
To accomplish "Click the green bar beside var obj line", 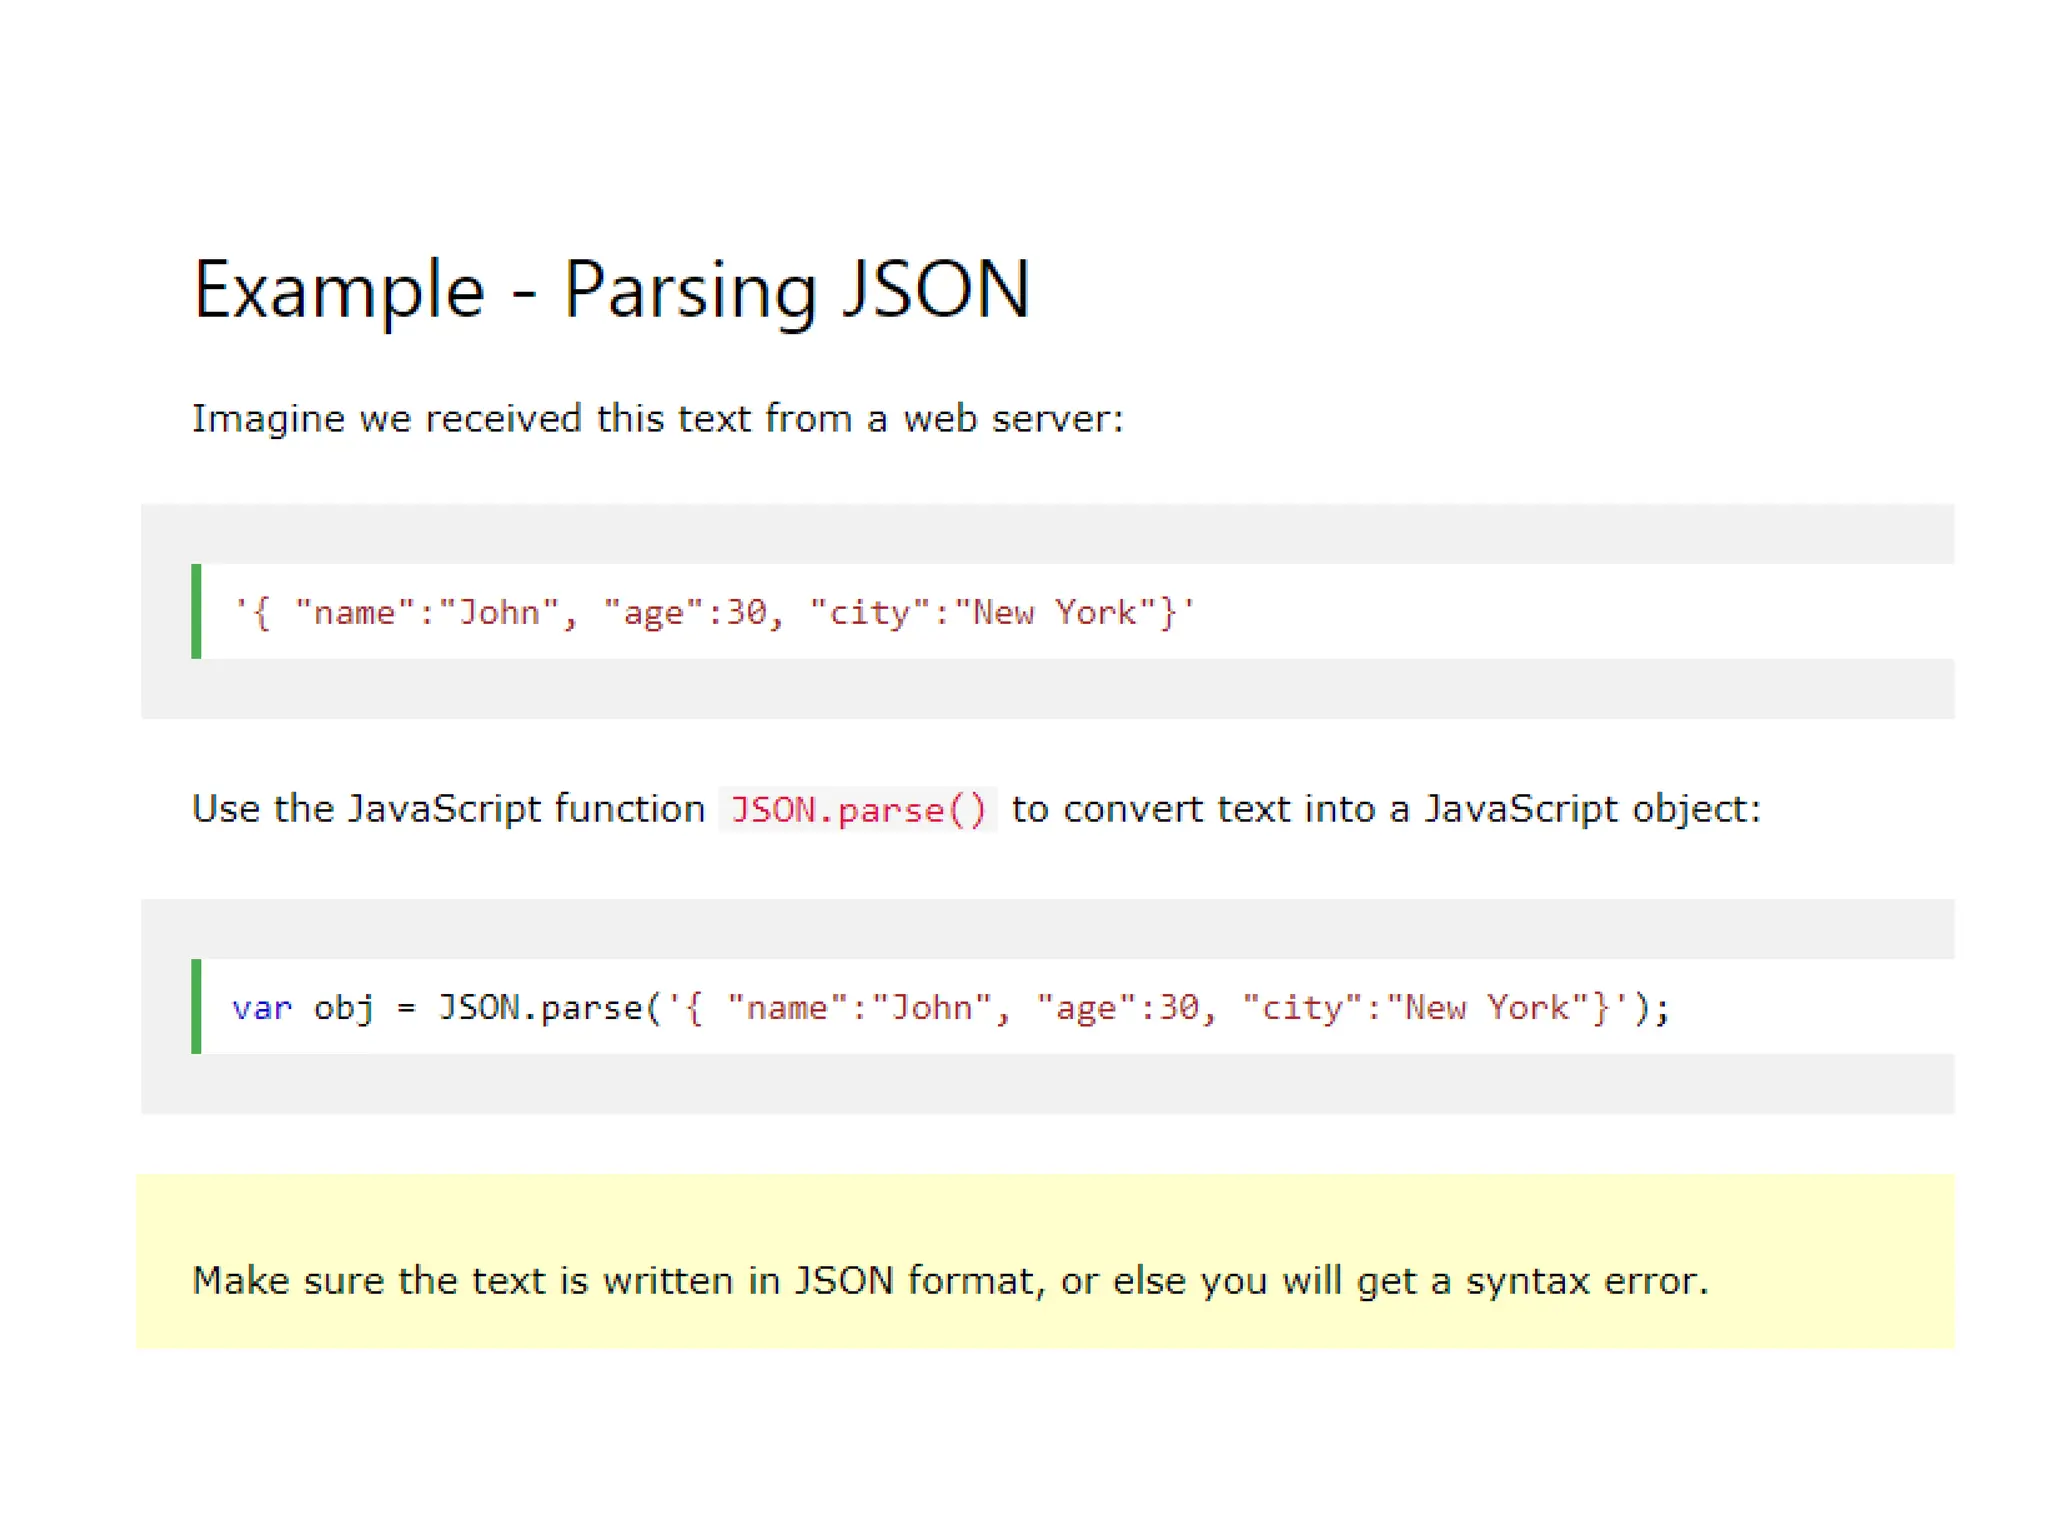I will tap(196, 1006).
